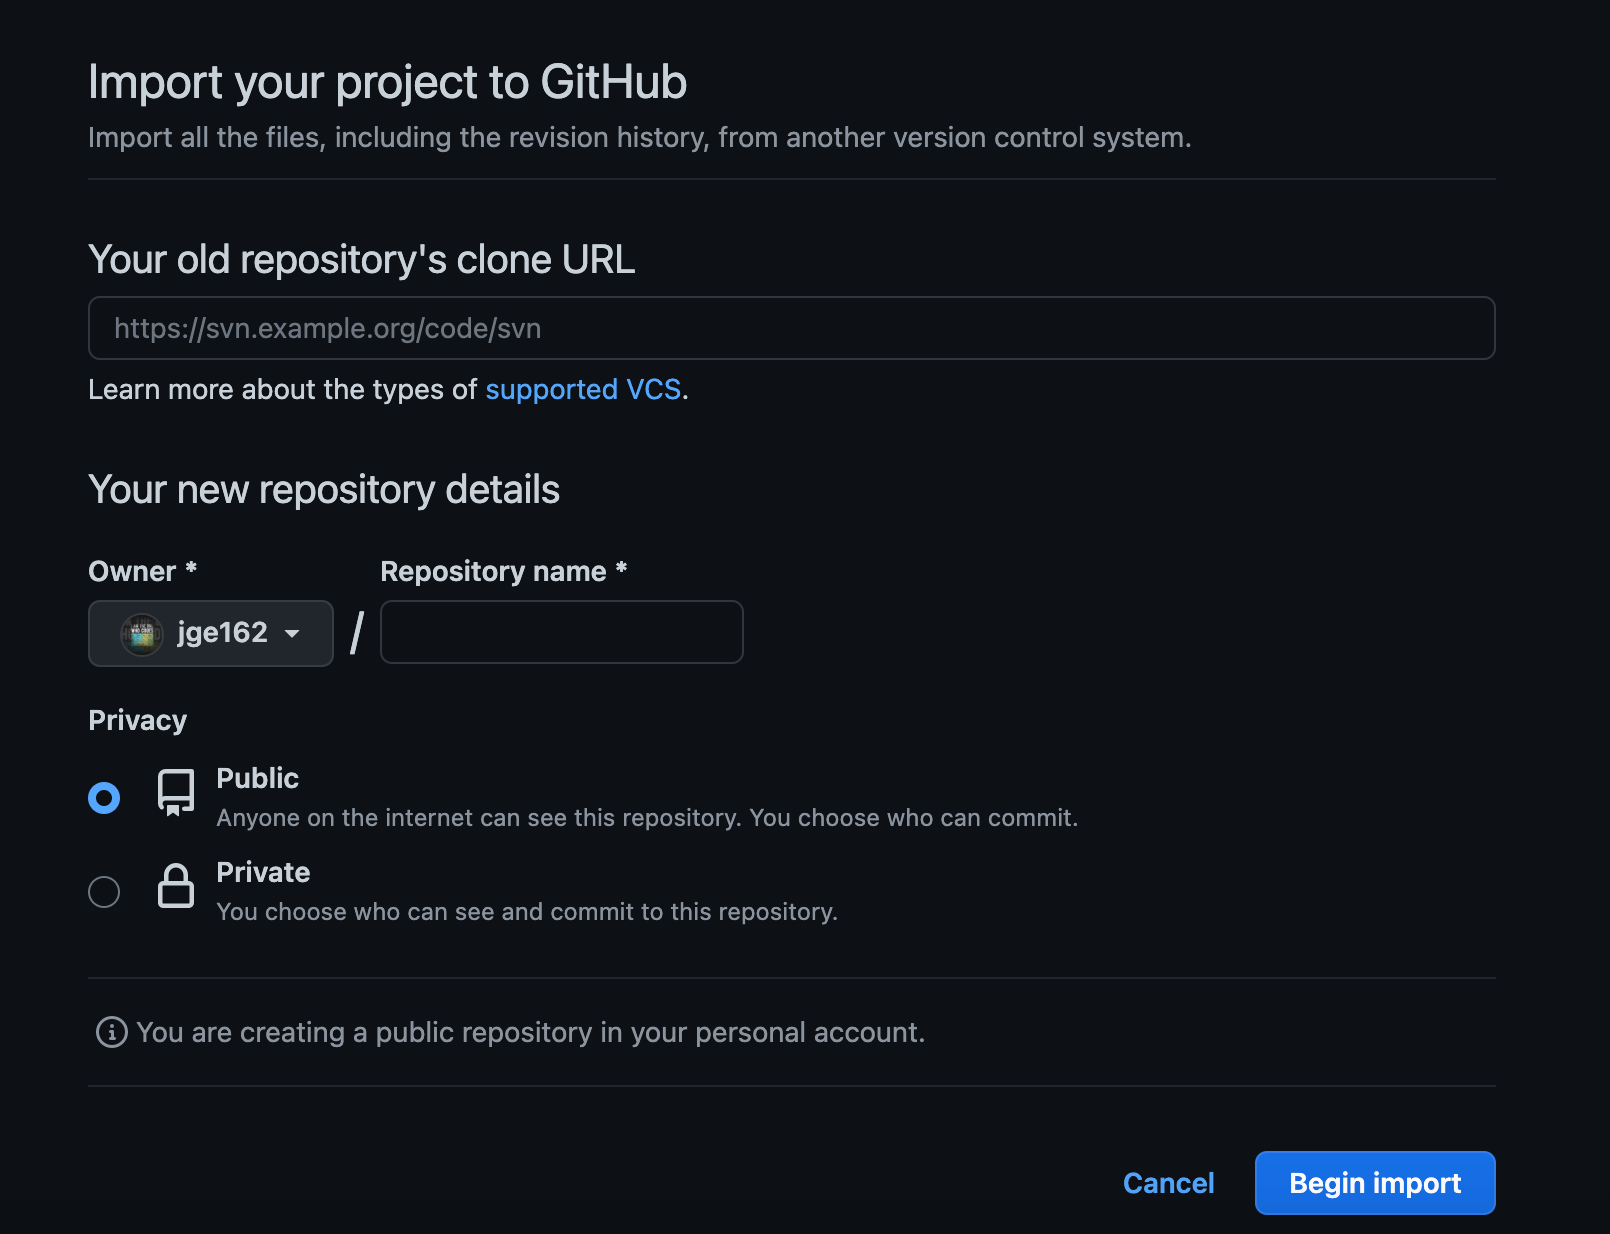The height and width of the screenshot is (1234, 1610).
Task: Click the public repository notice text
Action: pyautogui.click(x=530, y=1032)
